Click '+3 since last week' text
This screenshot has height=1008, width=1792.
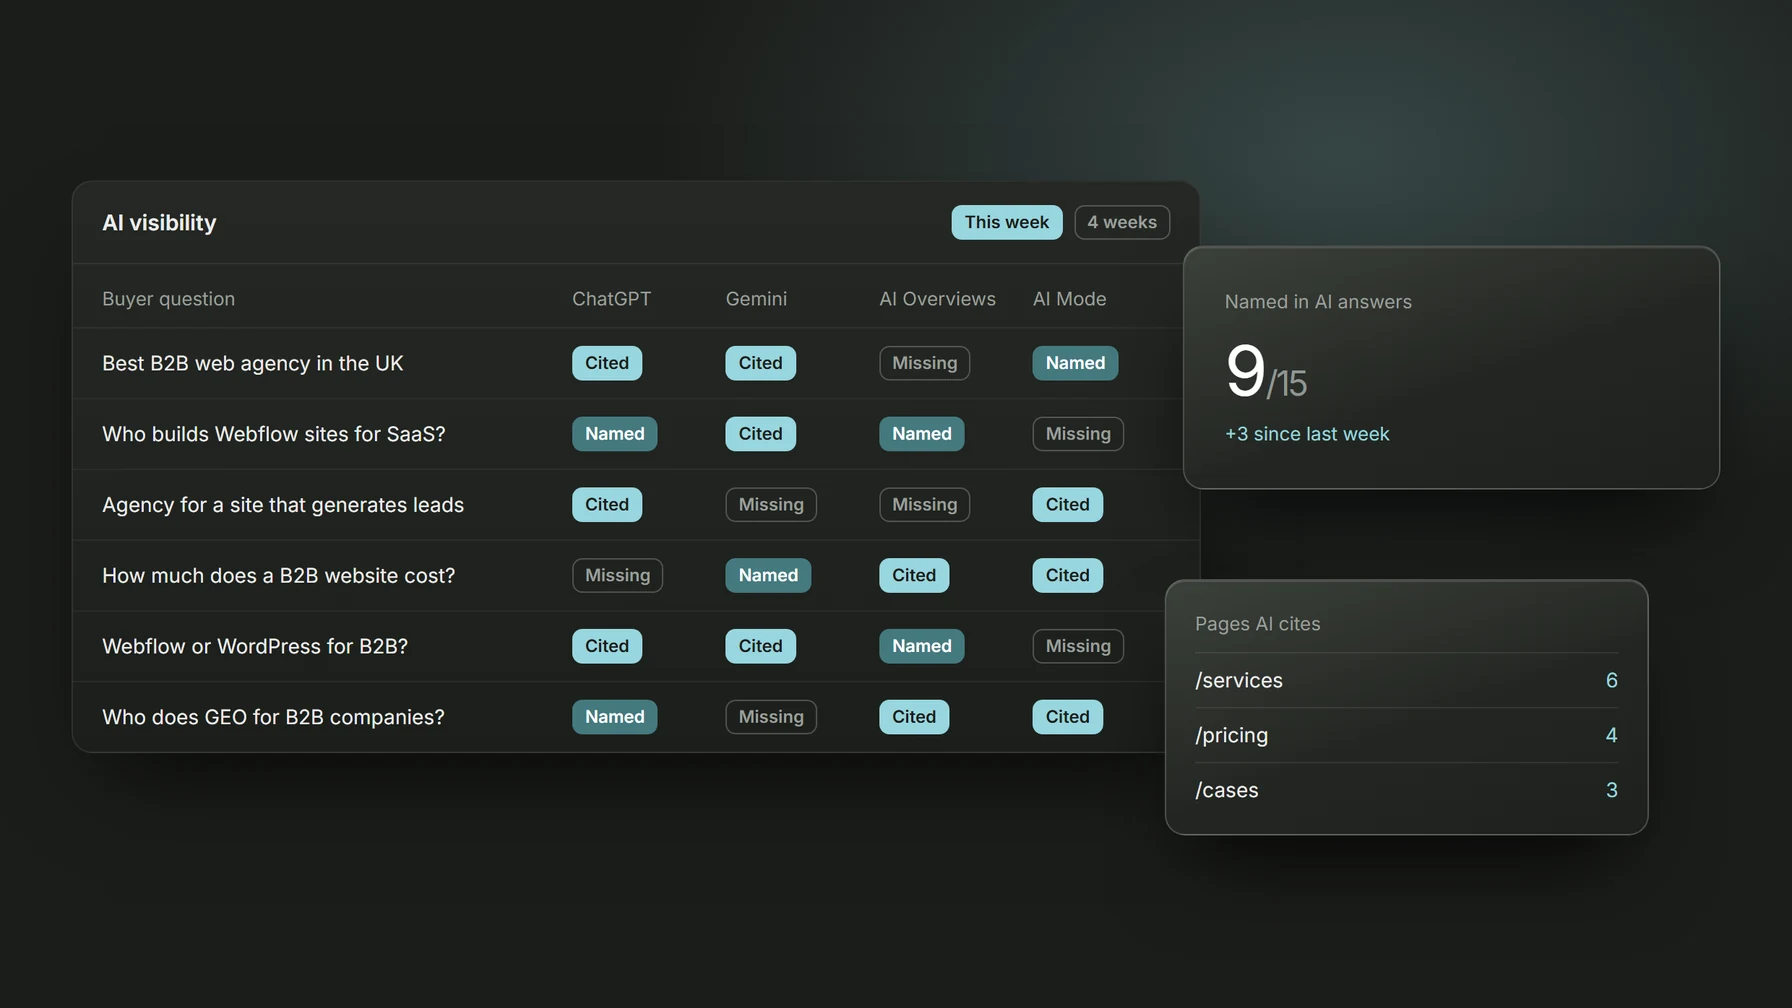[x=1307, y=434]
